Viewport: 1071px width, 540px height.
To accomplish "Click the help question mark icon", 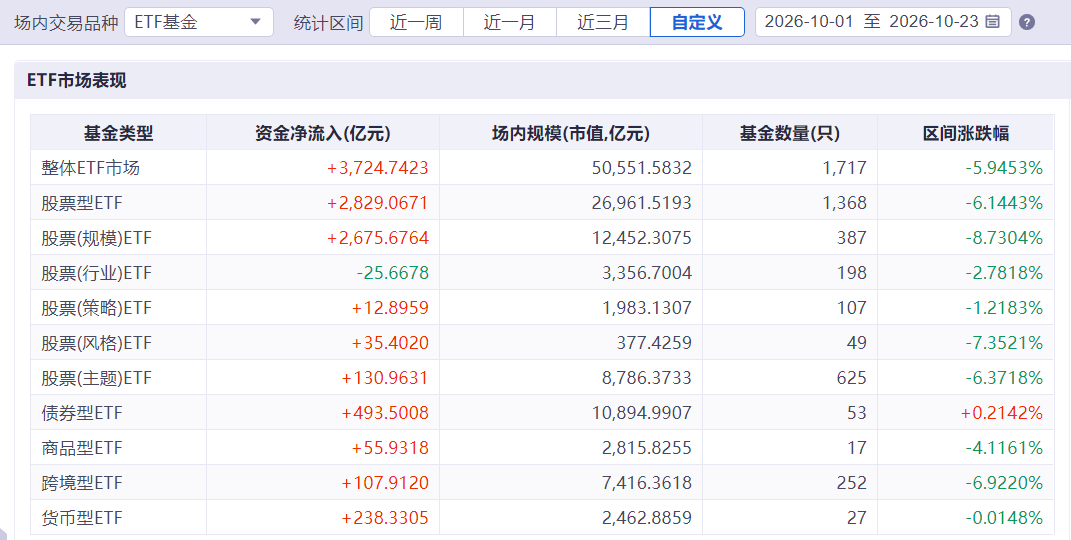I will coord(1027,23).
